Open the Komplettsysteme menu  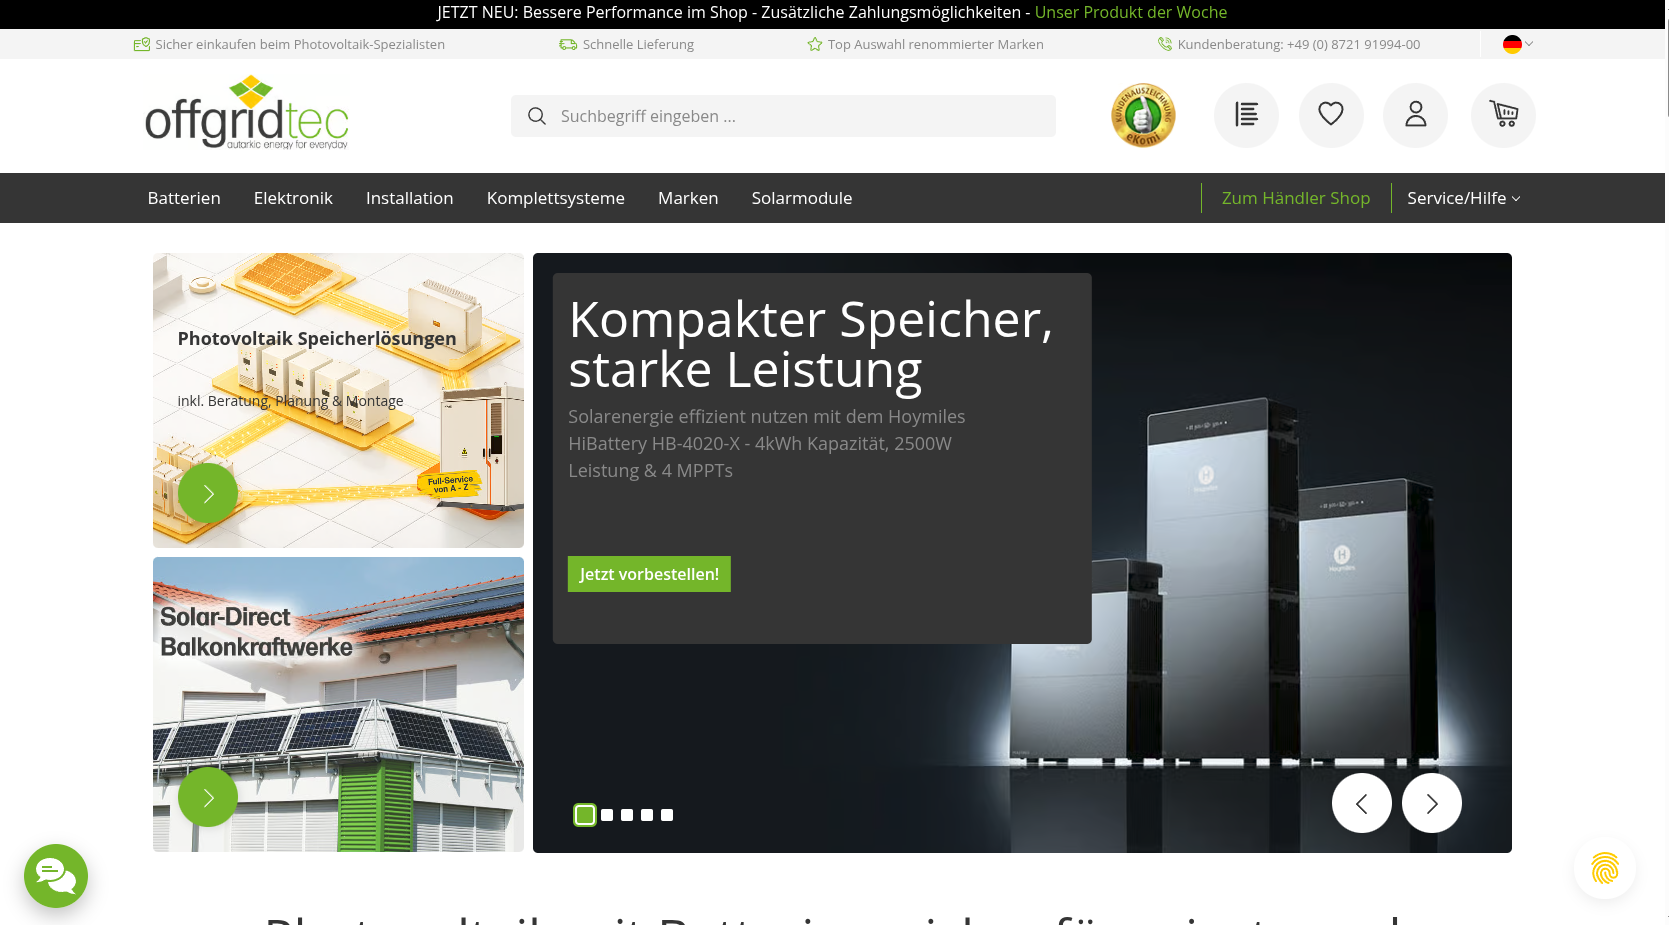(556, 198)
